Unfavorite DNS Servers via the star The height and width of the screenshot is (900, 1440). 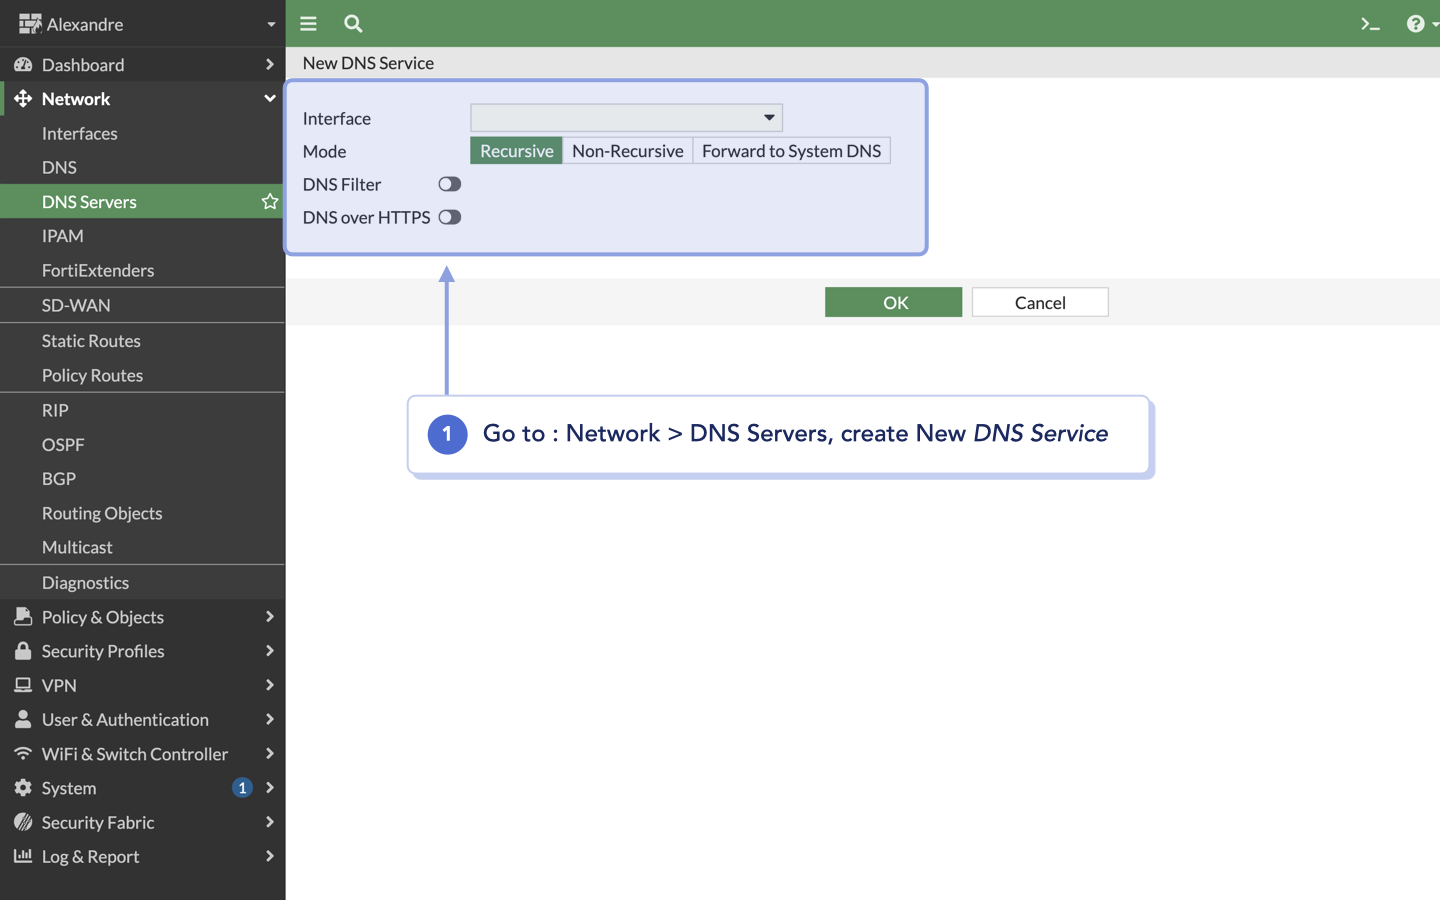point(269,201)
